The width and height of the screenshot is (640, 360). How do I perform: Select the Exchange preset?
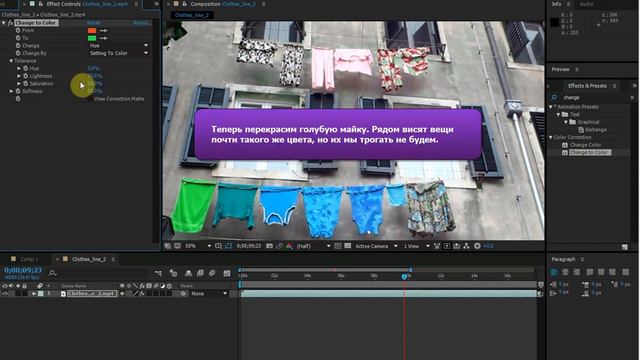(596, 130)
